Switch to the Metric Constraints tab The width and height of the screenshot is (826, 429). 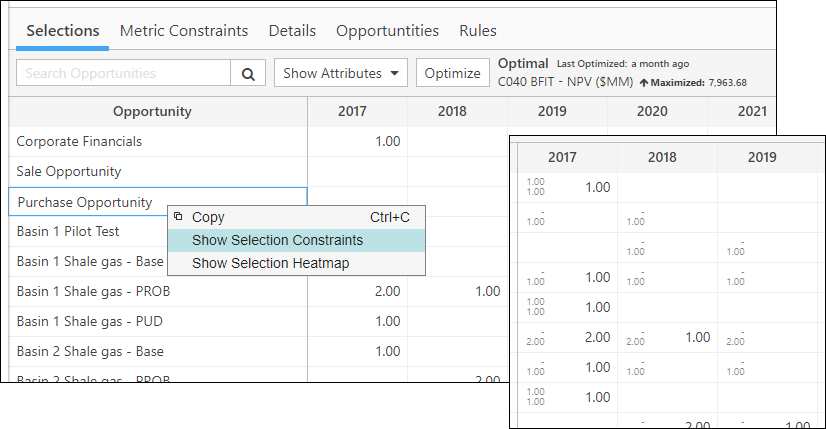click(x=184, y=31)
